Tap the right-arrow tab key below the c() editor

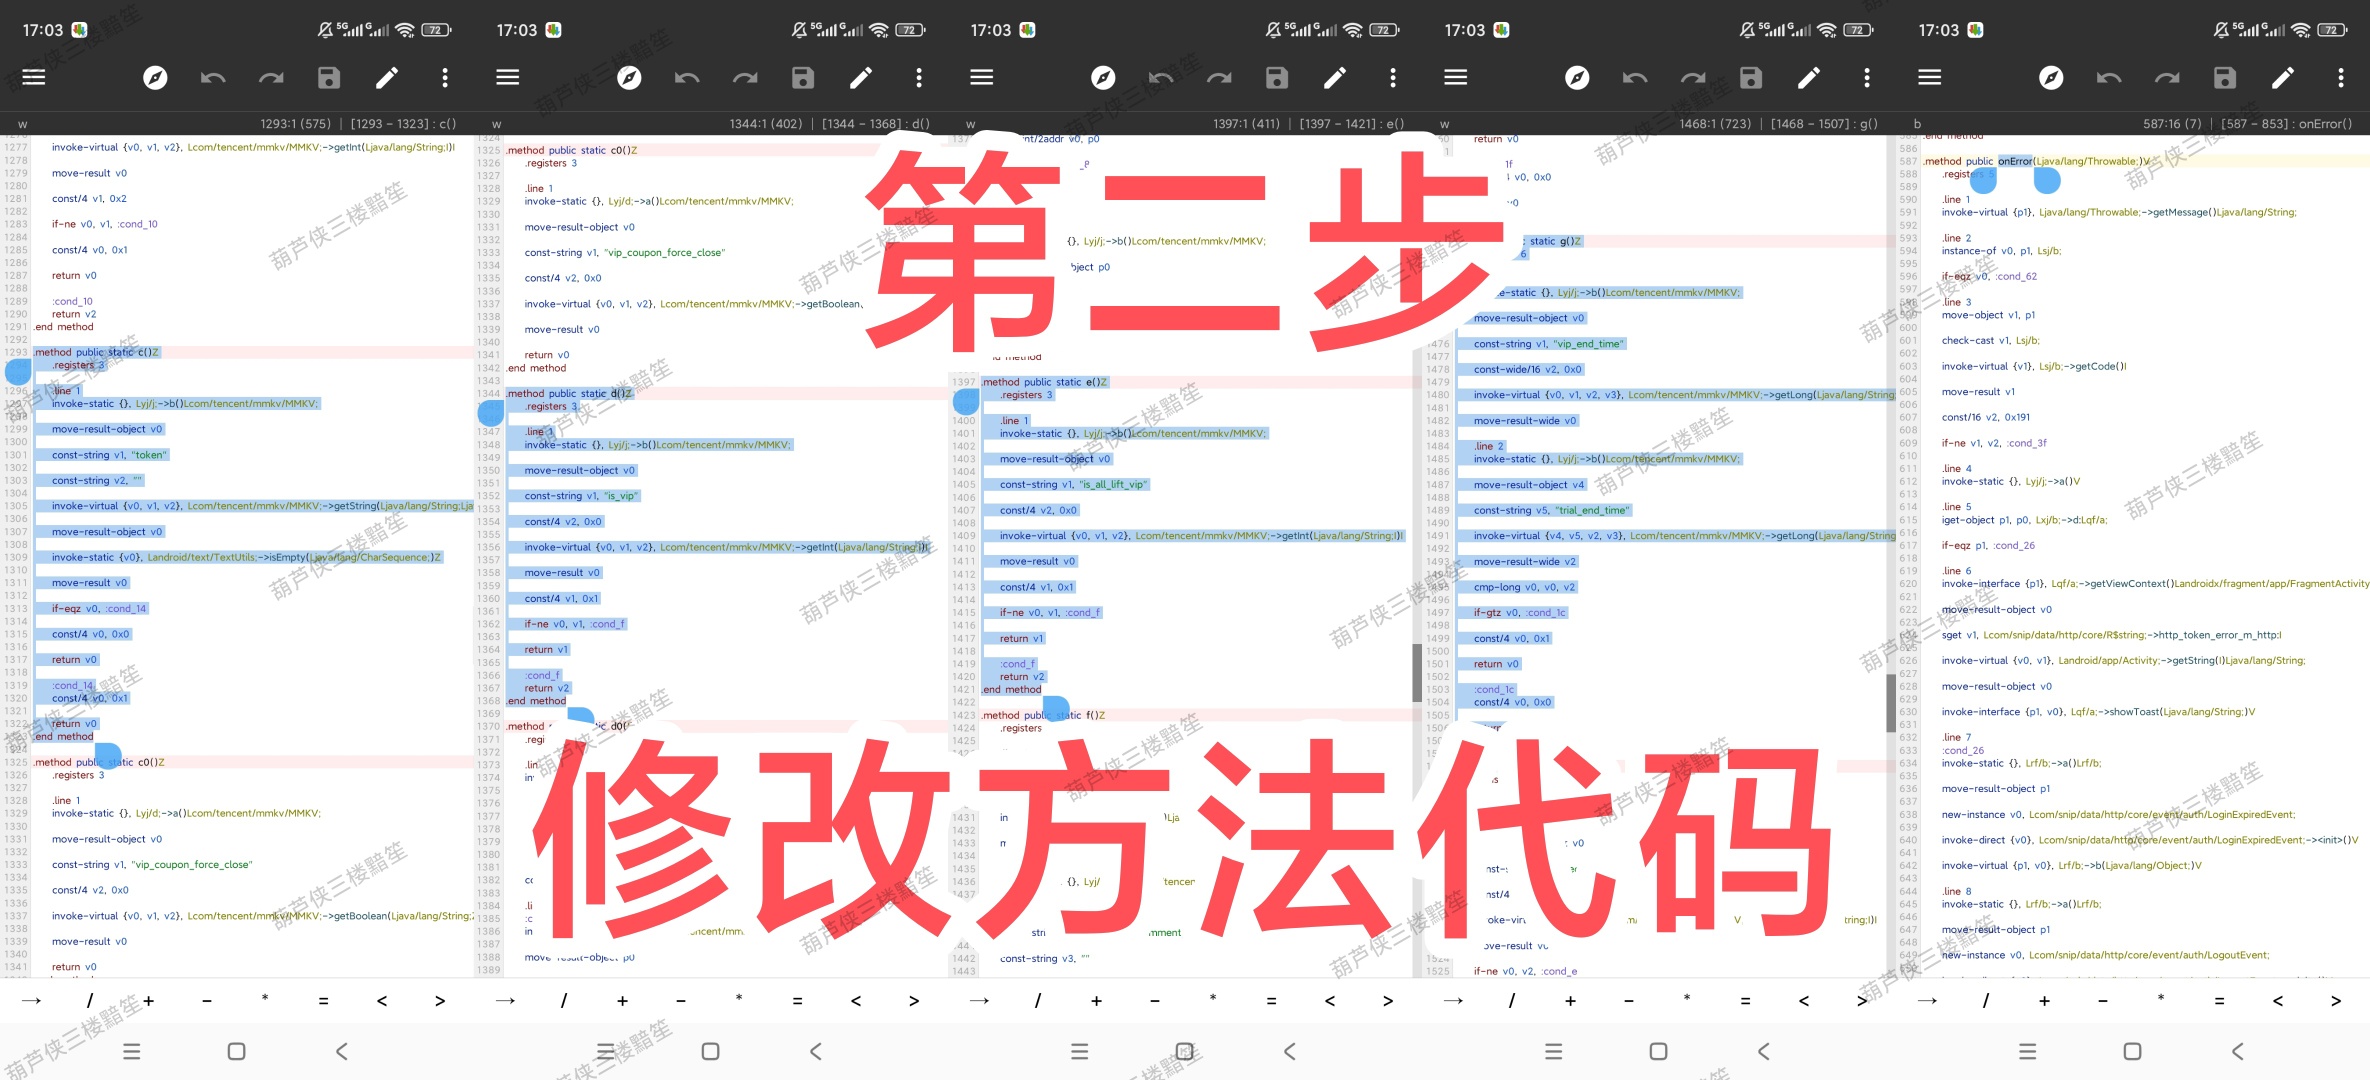click(x=31, y=1000)
